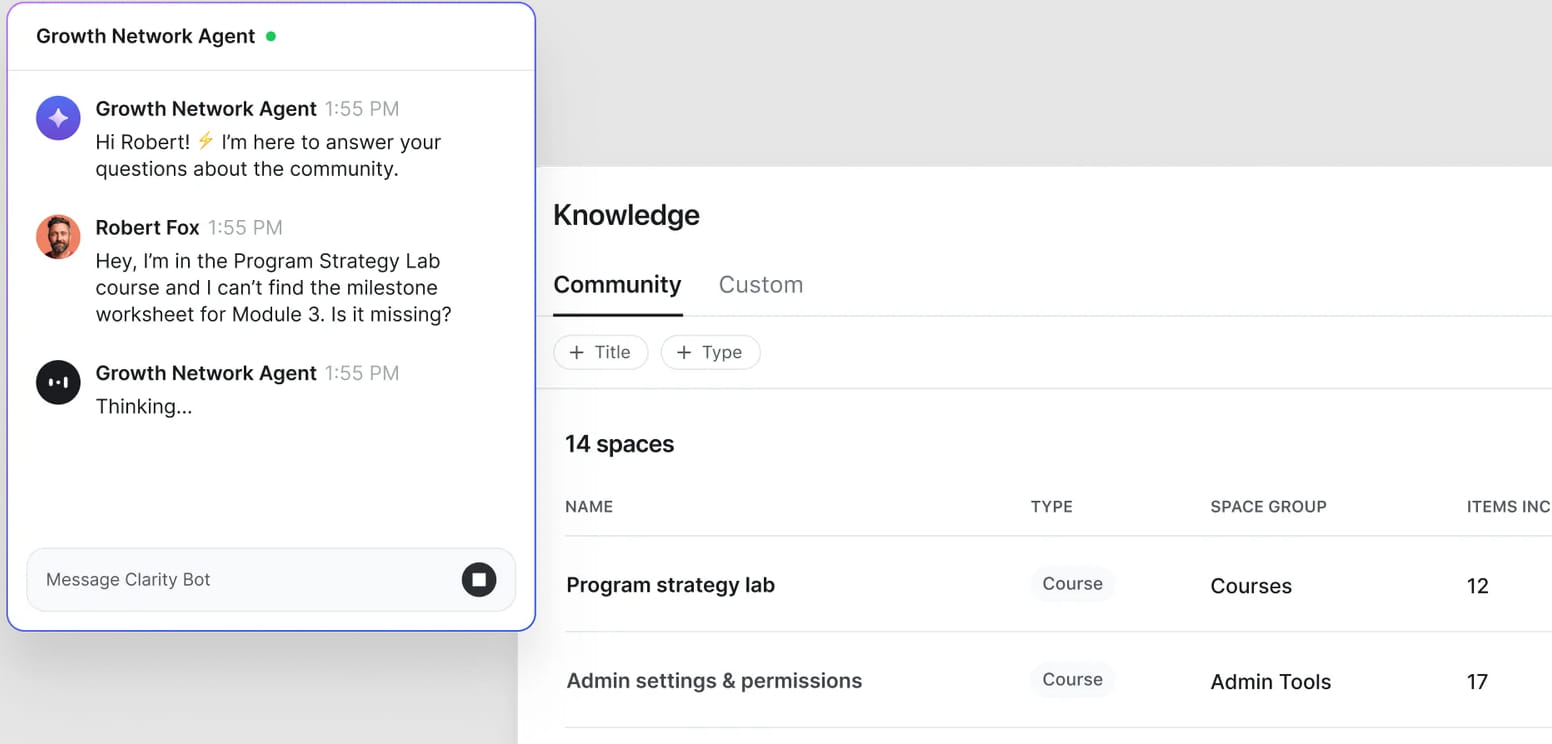
Task: Click the TYPE column header
Action: (x=1052, y=507)
